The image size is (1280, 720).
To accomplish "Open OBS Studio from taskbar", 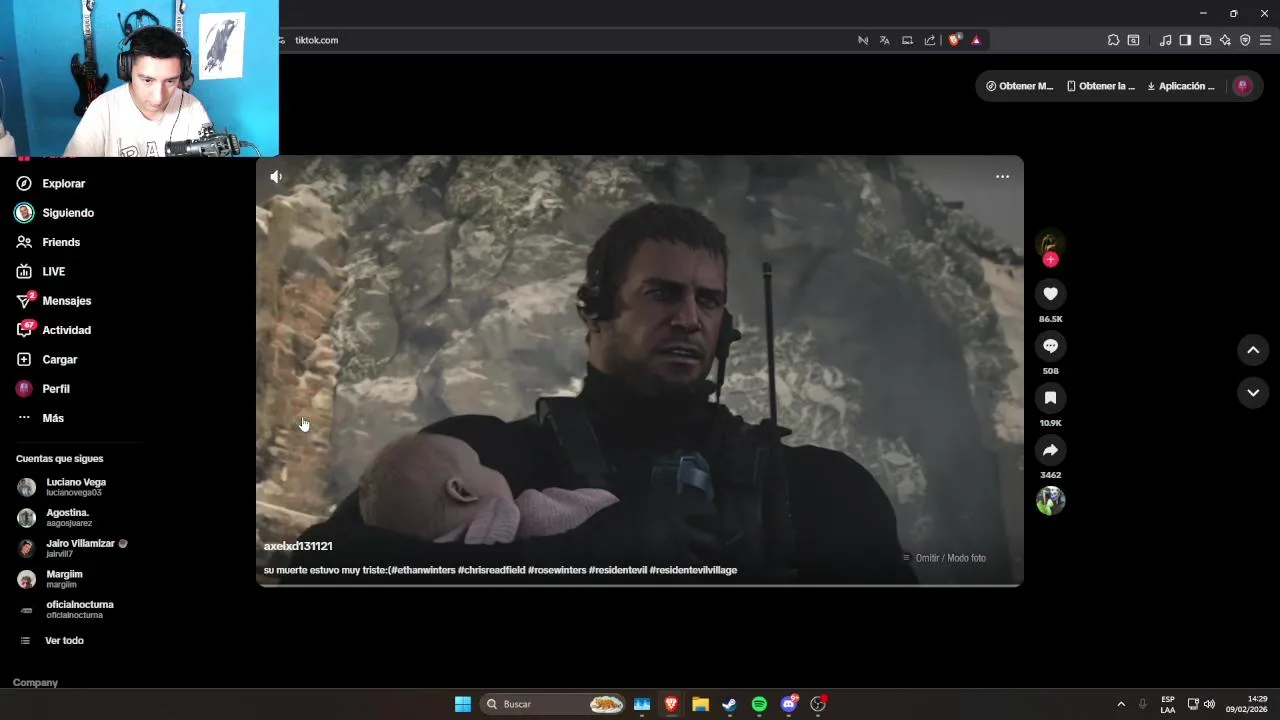I will tap(818, 704).
